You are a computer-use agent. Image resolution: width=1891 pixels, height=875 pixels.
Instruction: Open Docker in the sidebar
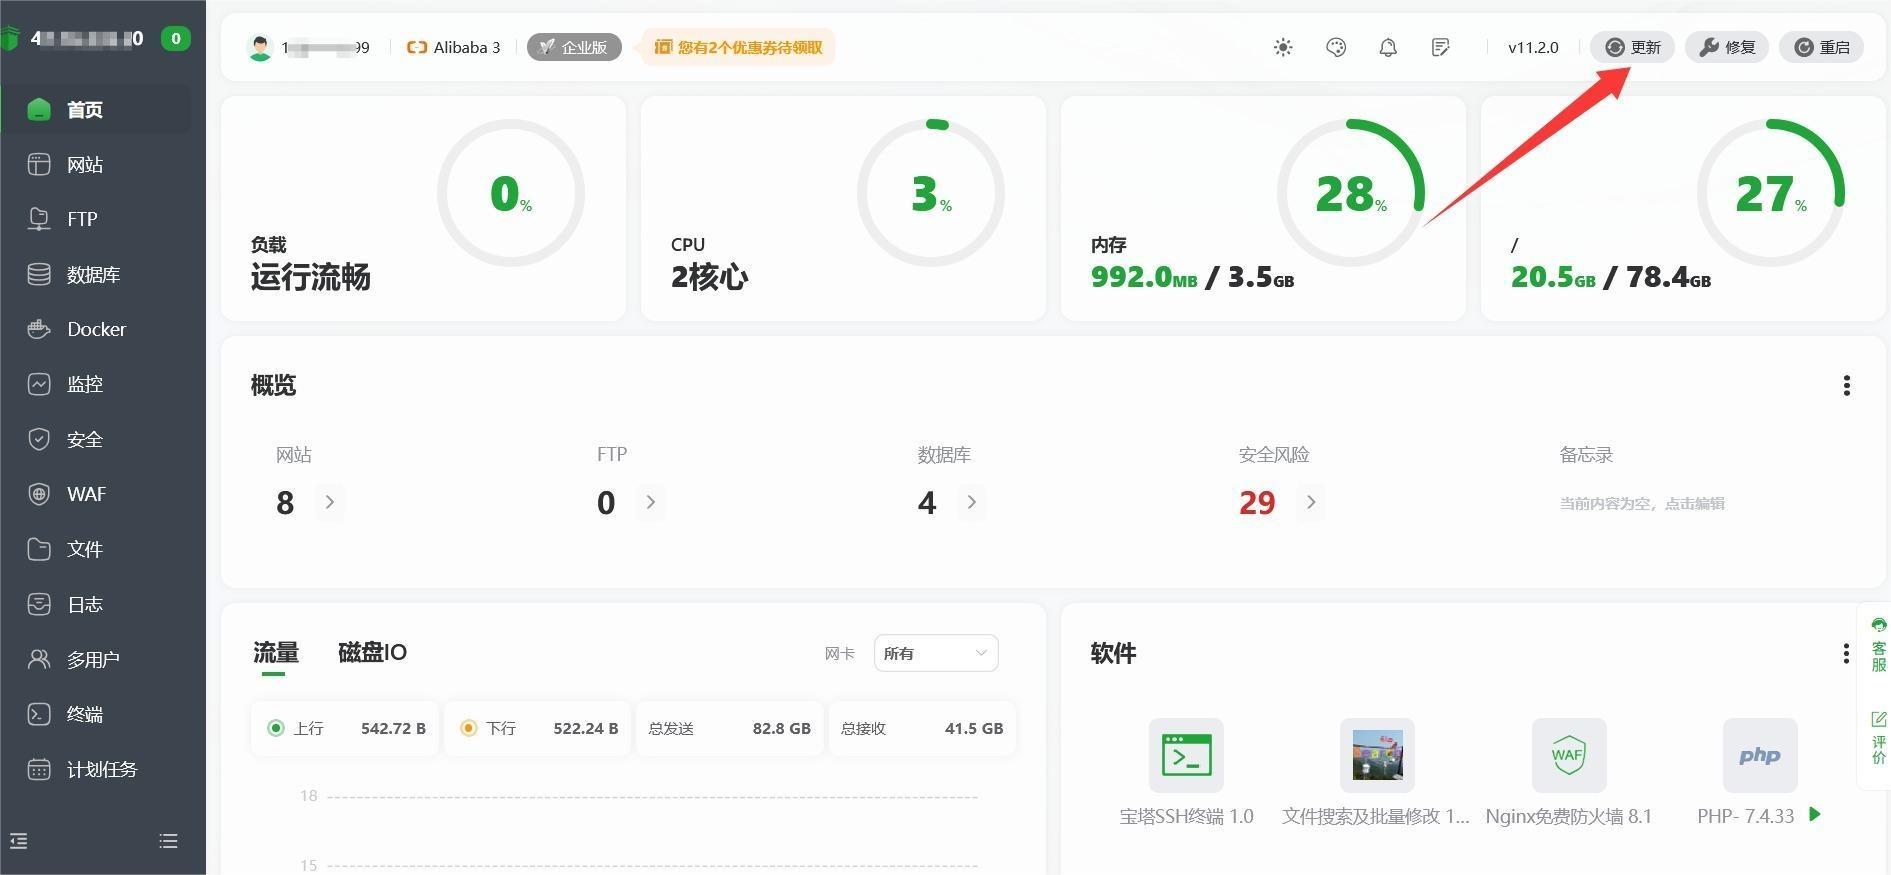tap(96, 329)
